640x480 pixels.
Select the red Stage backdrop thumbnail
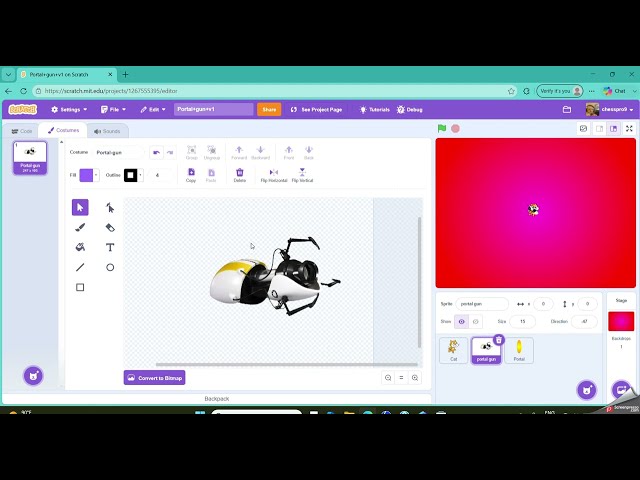[621, 321]
